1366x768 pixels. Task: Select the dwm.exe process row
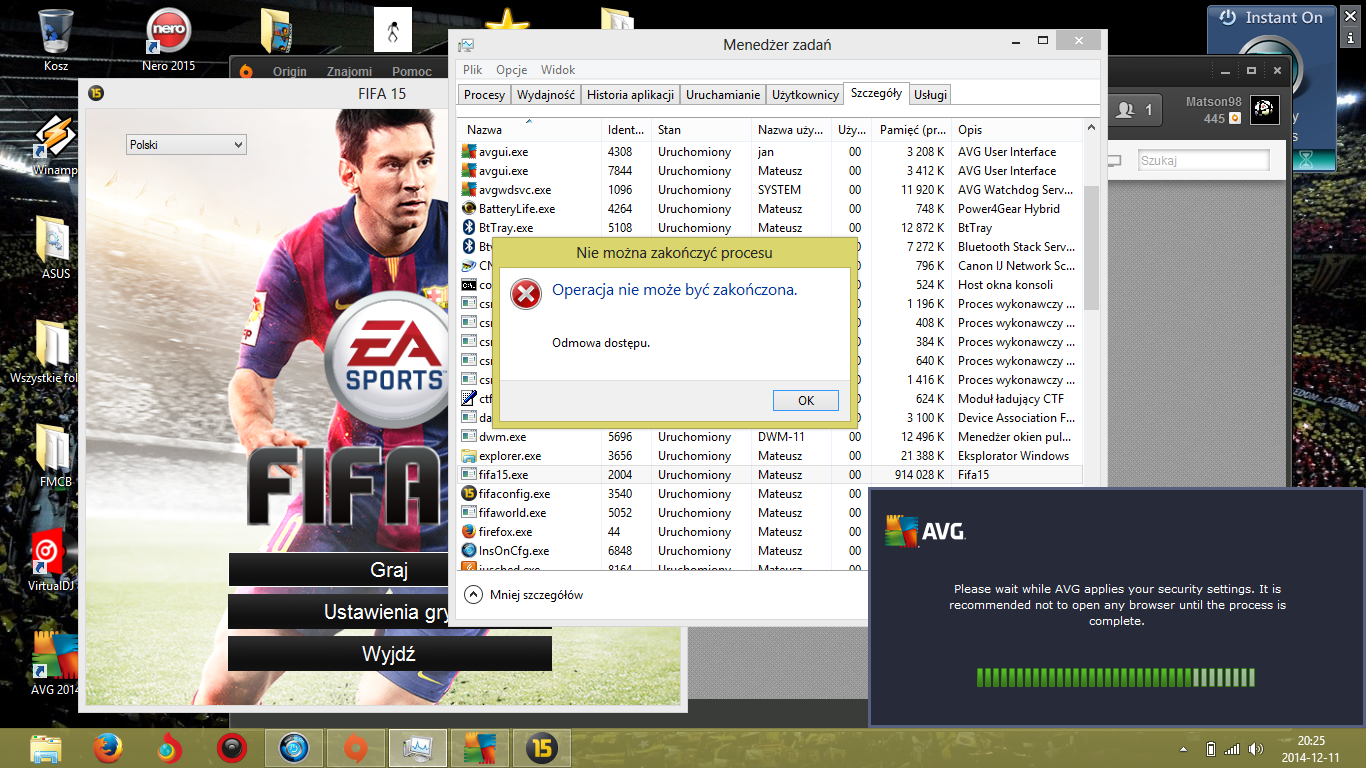pyautogui.click(x=770, y=437)
